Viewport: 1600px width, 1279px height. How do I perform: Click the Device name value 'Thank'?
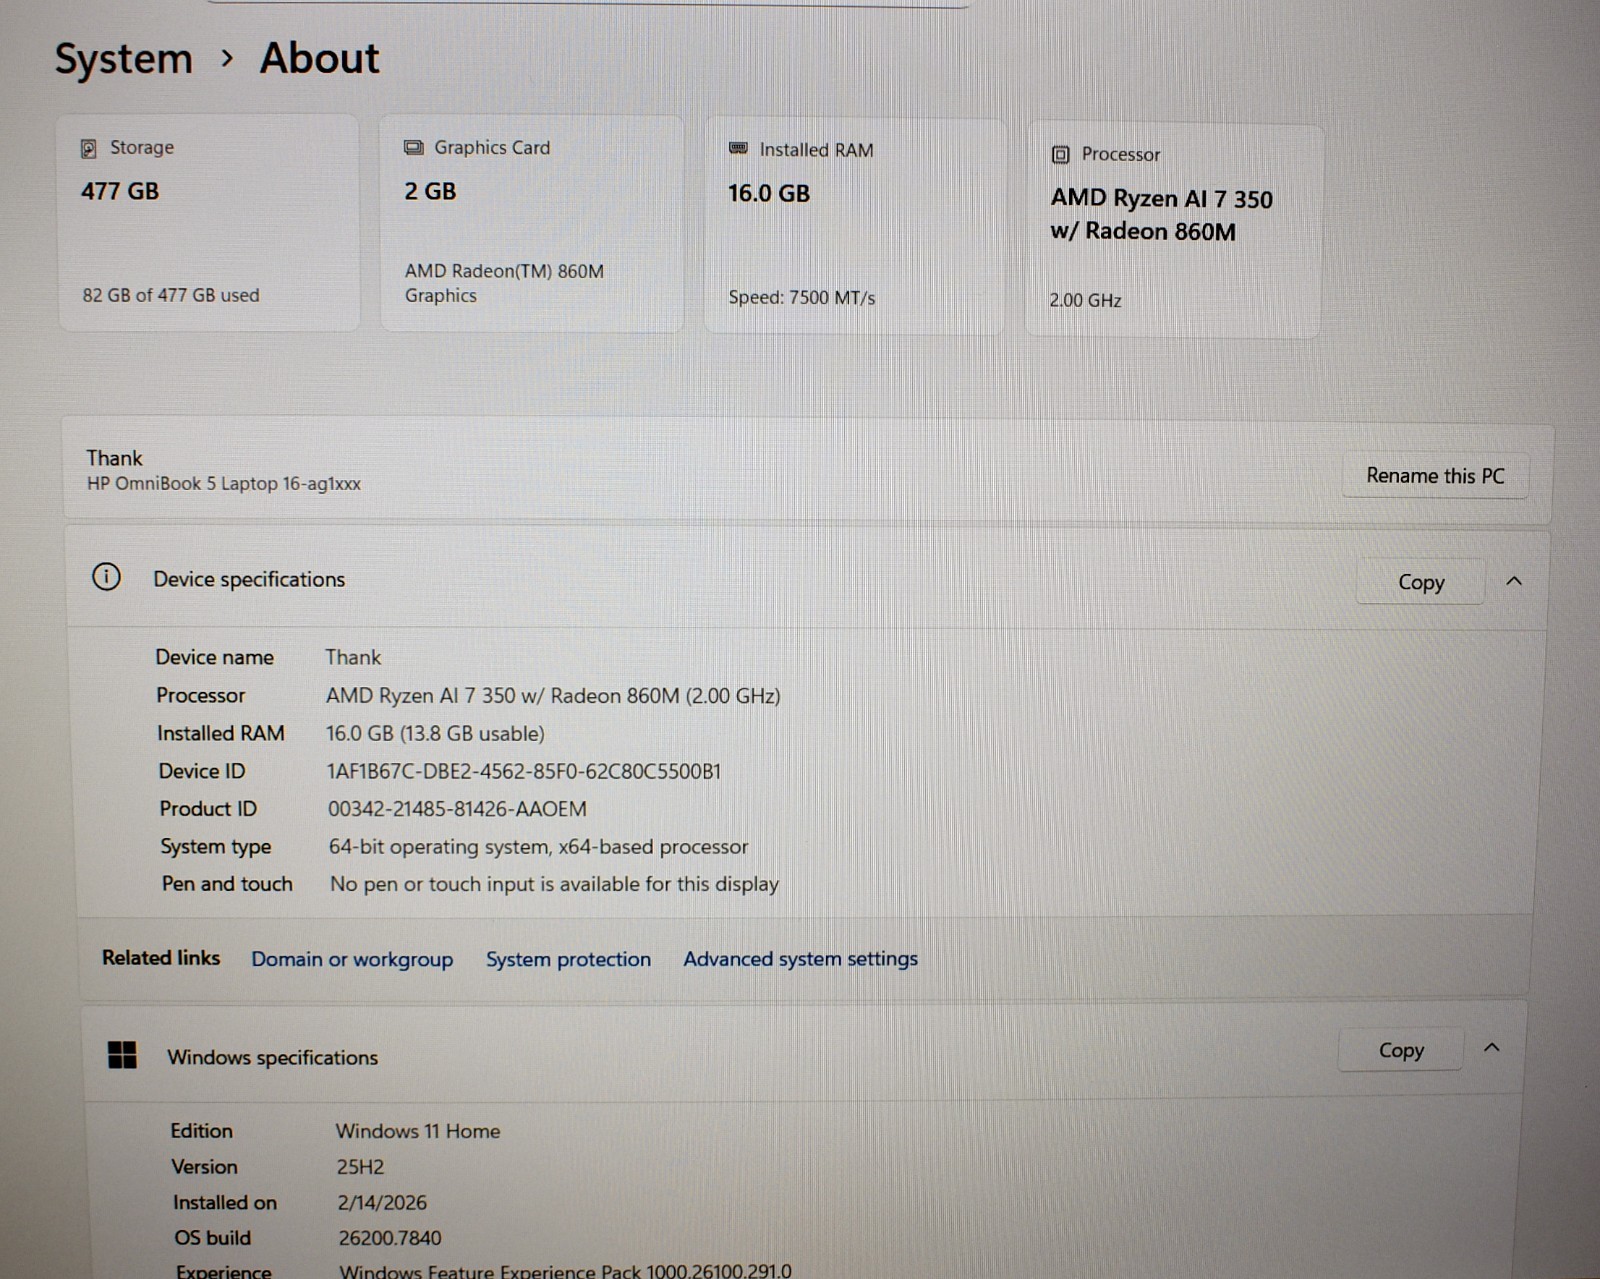[353, 657]
